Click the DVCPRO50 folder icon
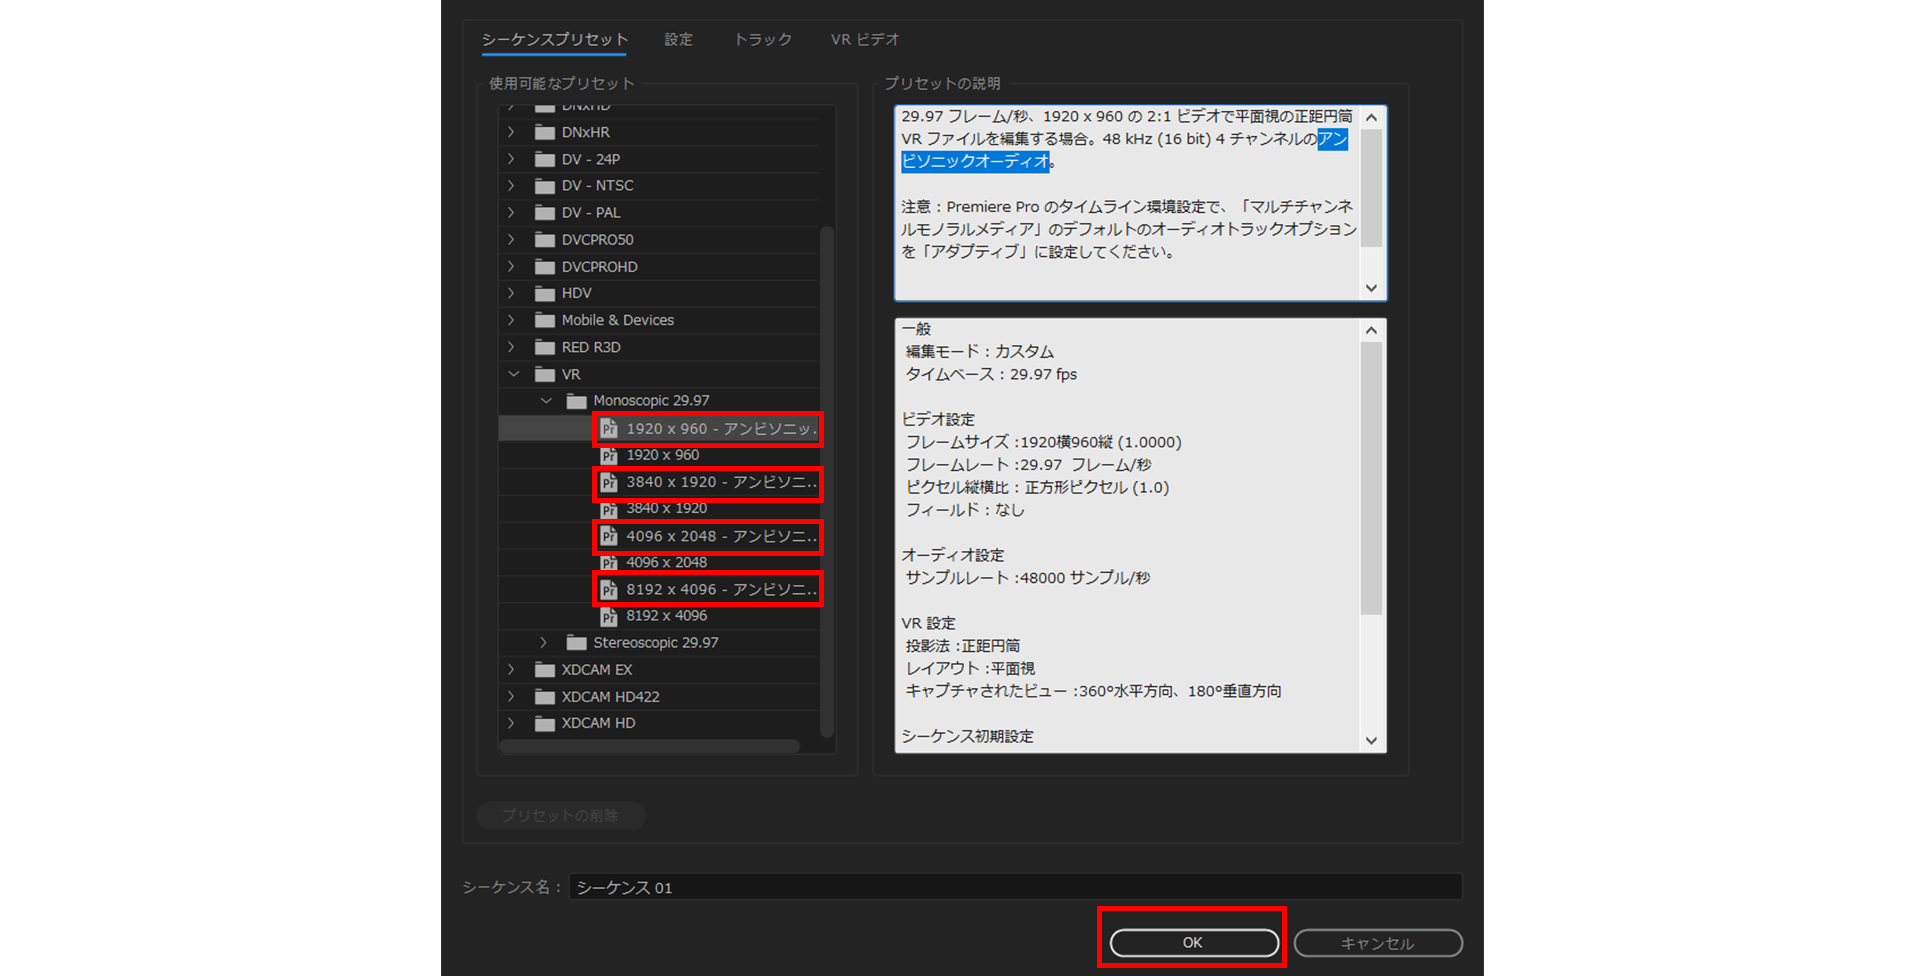 [545, 240]
